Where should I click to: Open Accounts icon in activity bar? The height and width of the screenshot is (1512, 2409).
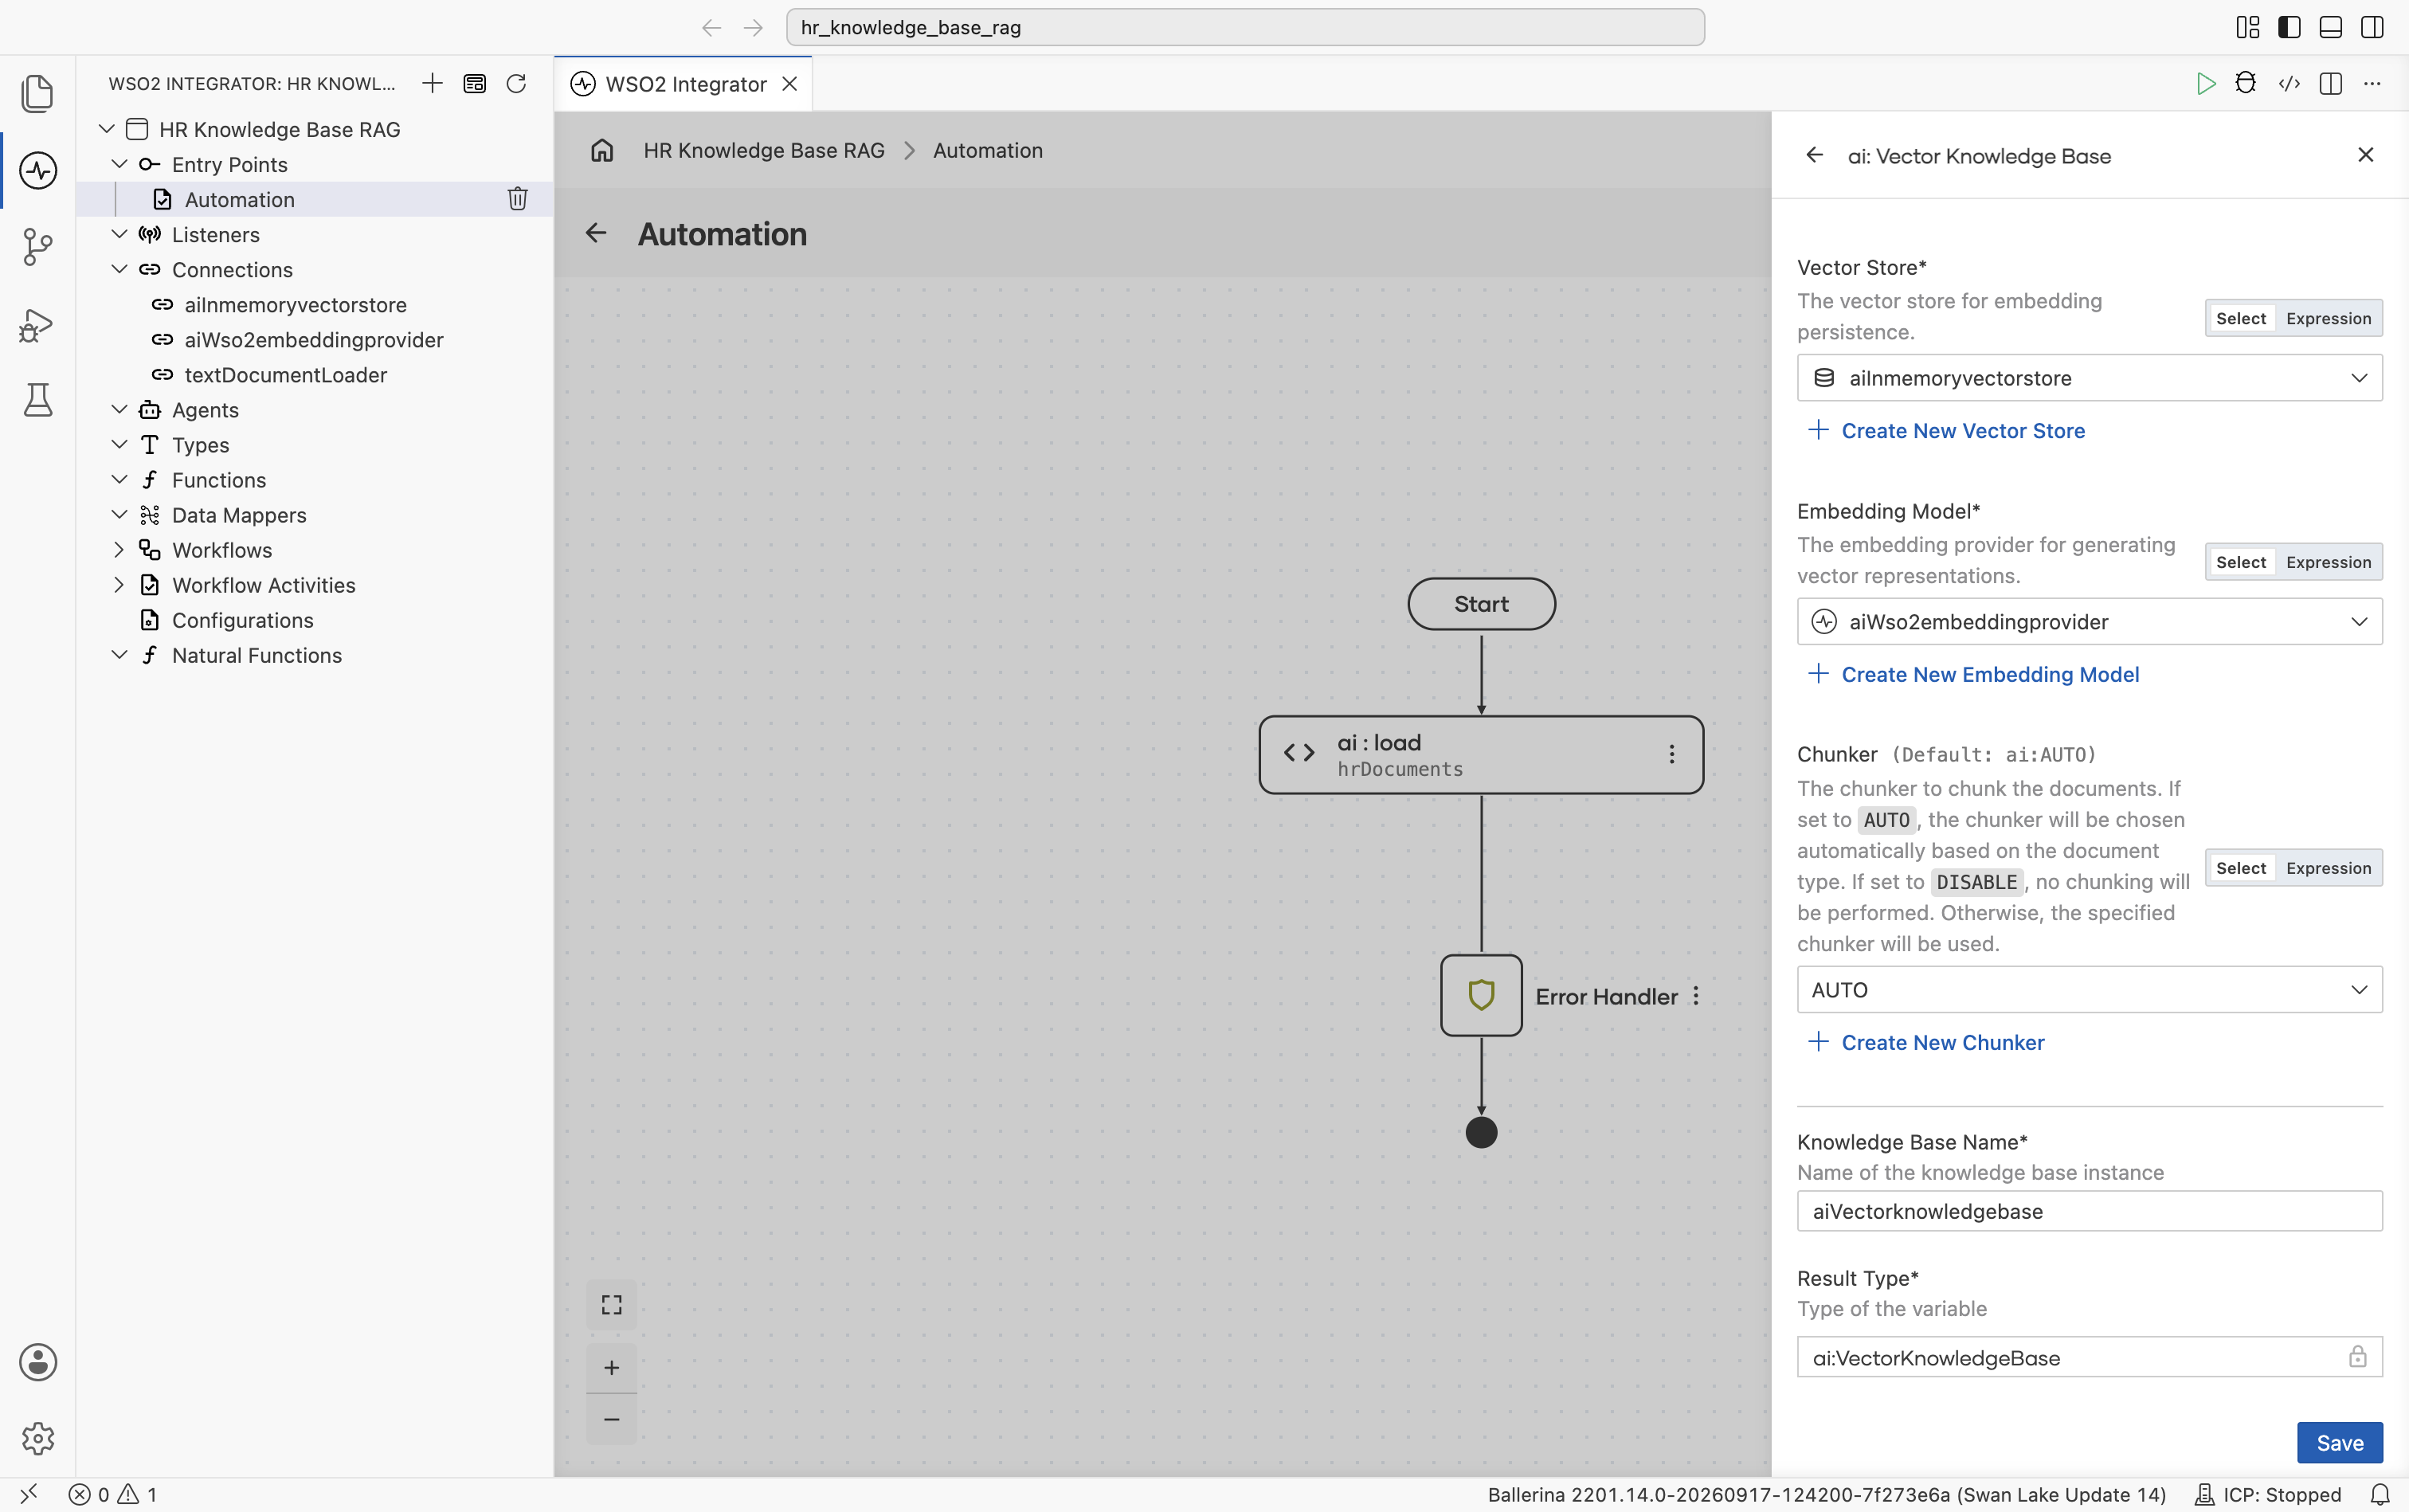(38, 1362)
